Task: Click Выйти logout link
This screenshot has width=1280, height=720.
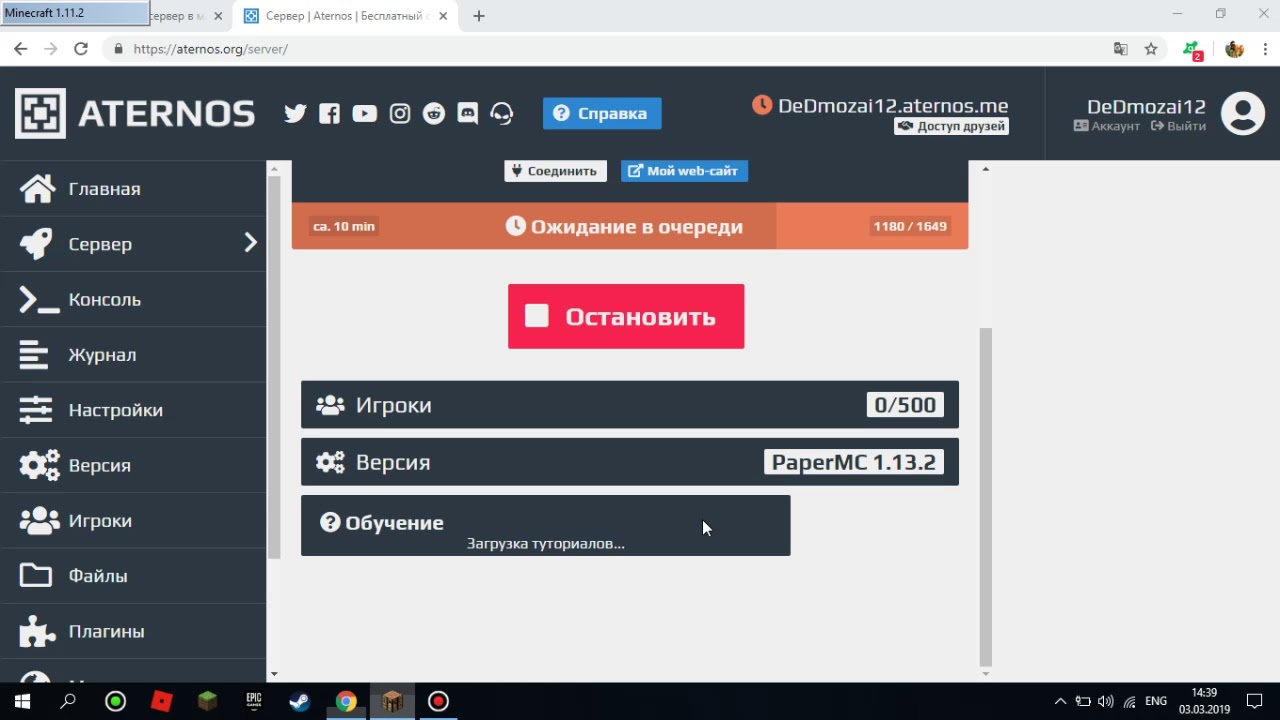Action: click(x=1178, y=126)
